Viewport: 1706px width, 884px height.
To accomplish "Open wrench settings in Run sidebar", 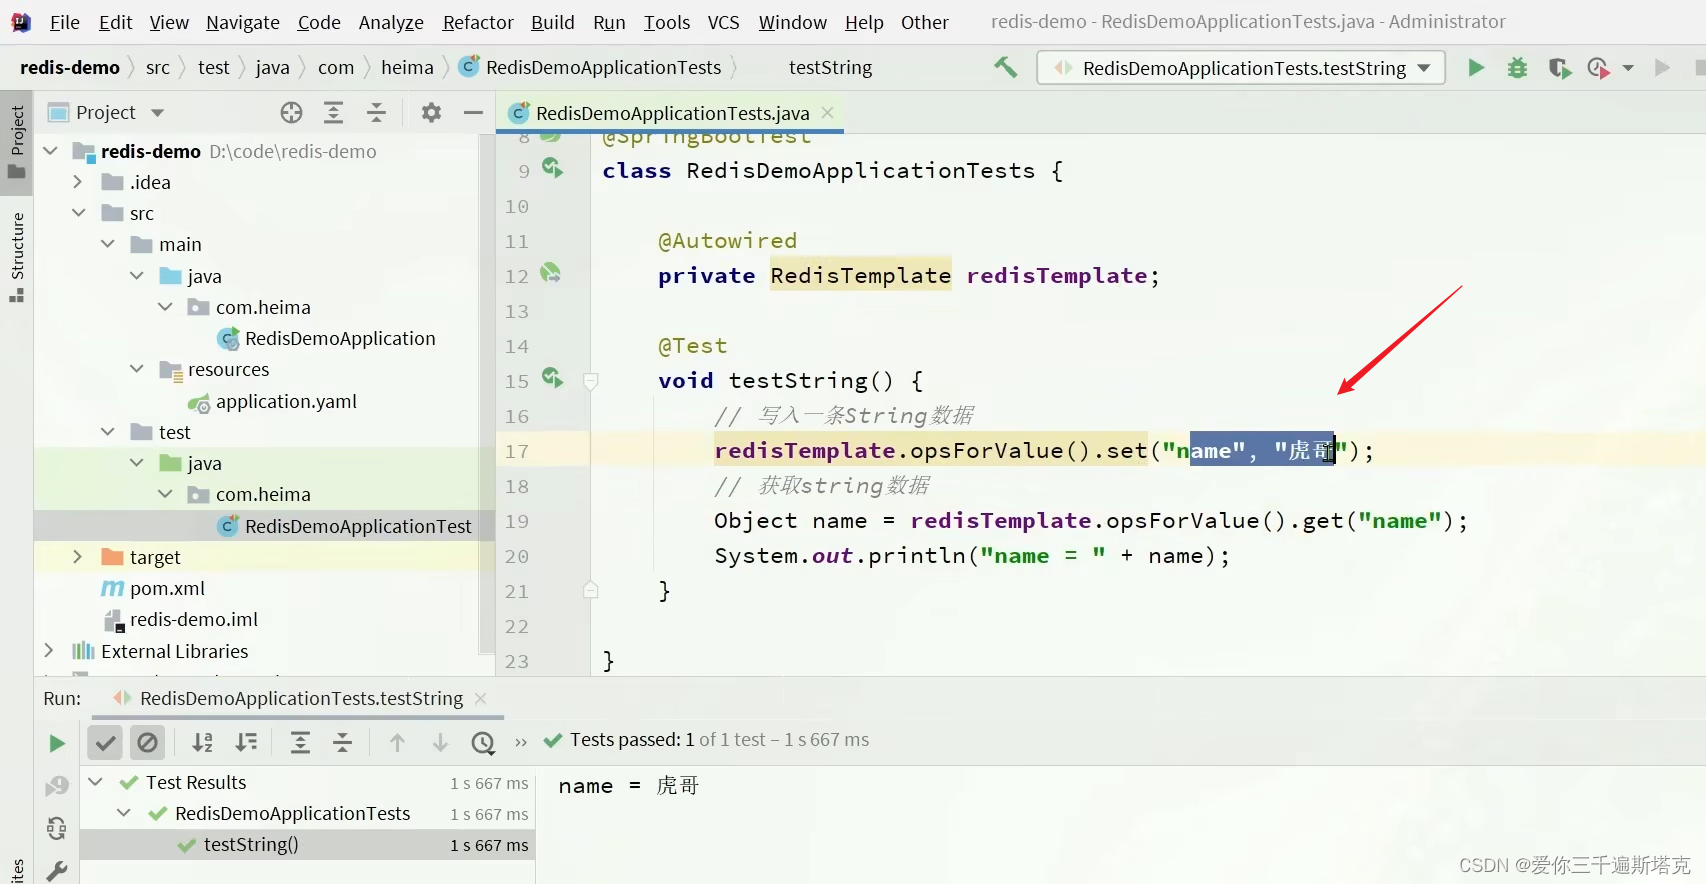I will pyautogui.click(x=57, y=870).
